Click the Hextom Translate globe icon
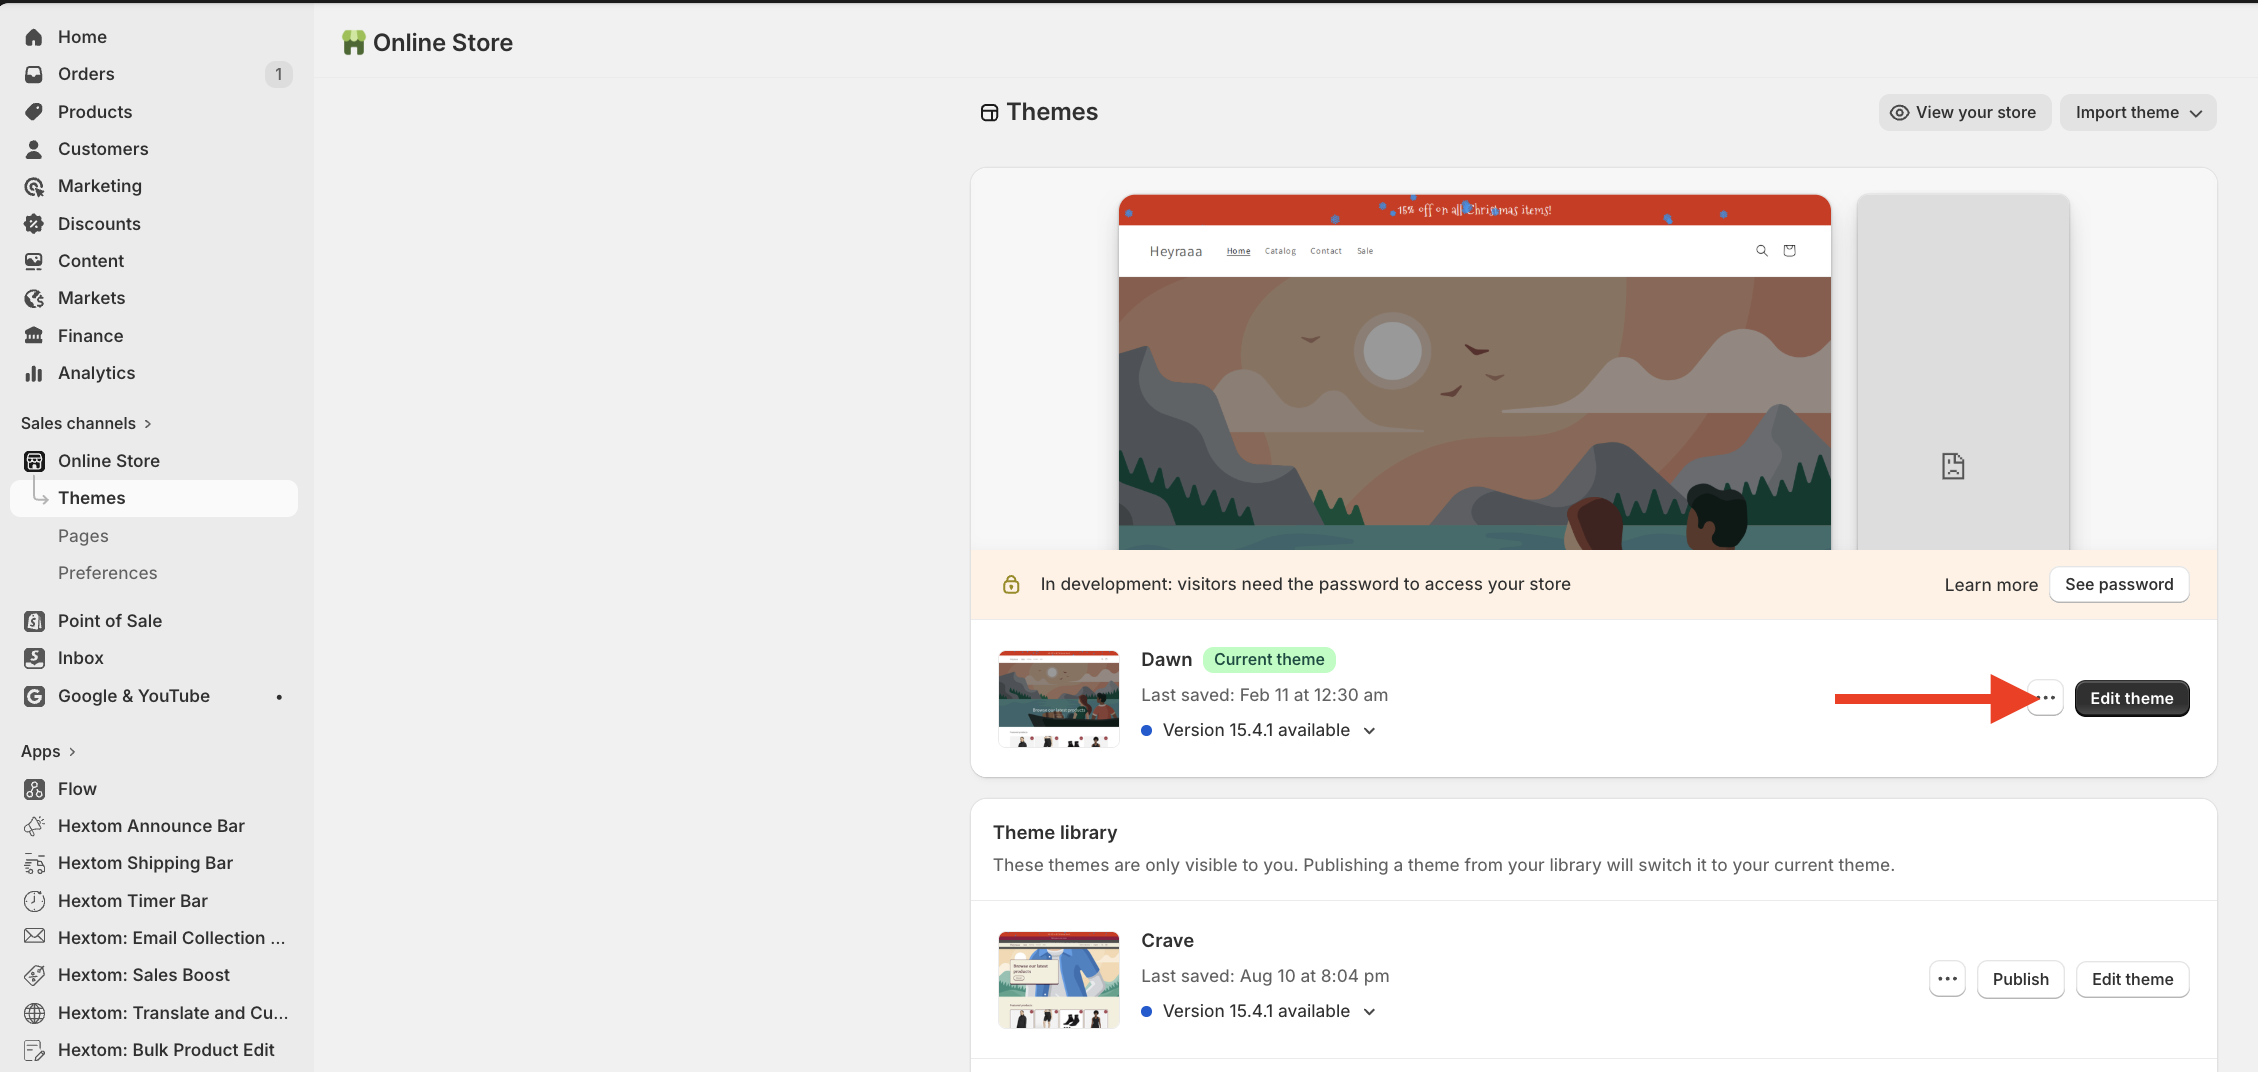 (x=34, y=1013)
